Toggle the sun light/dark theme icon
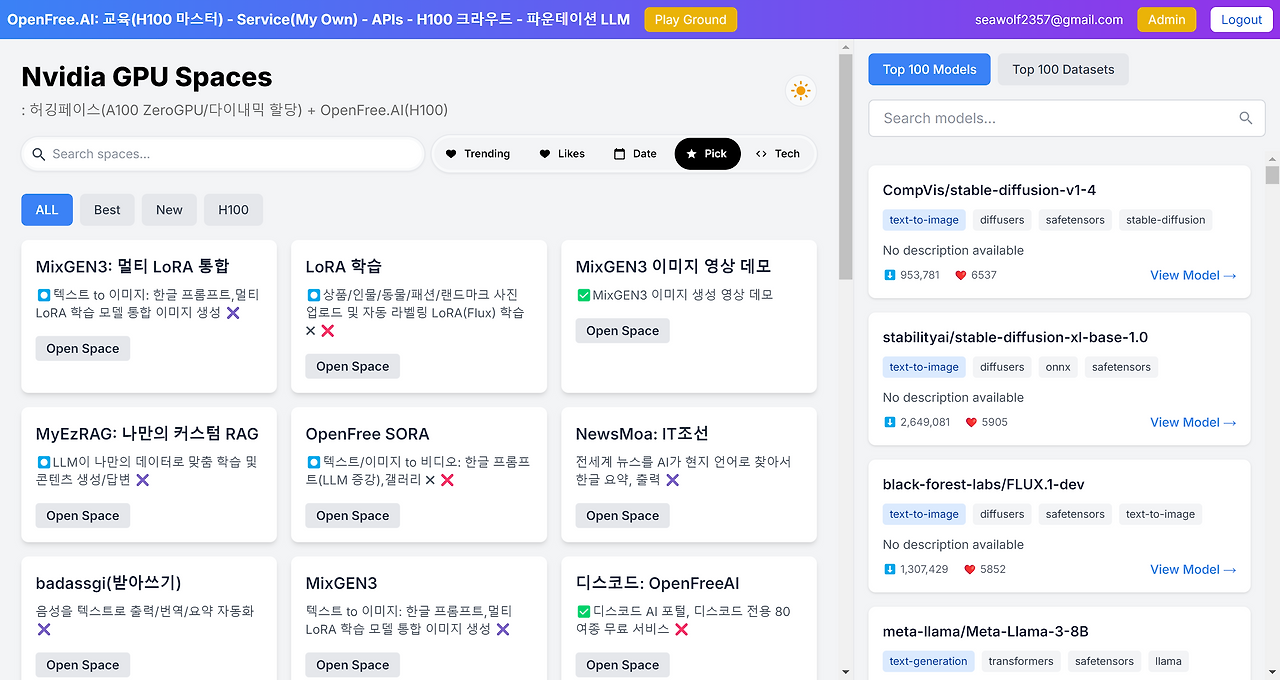Image resolution: width=1280 pixels, height=680 pixels. (800, 91)
